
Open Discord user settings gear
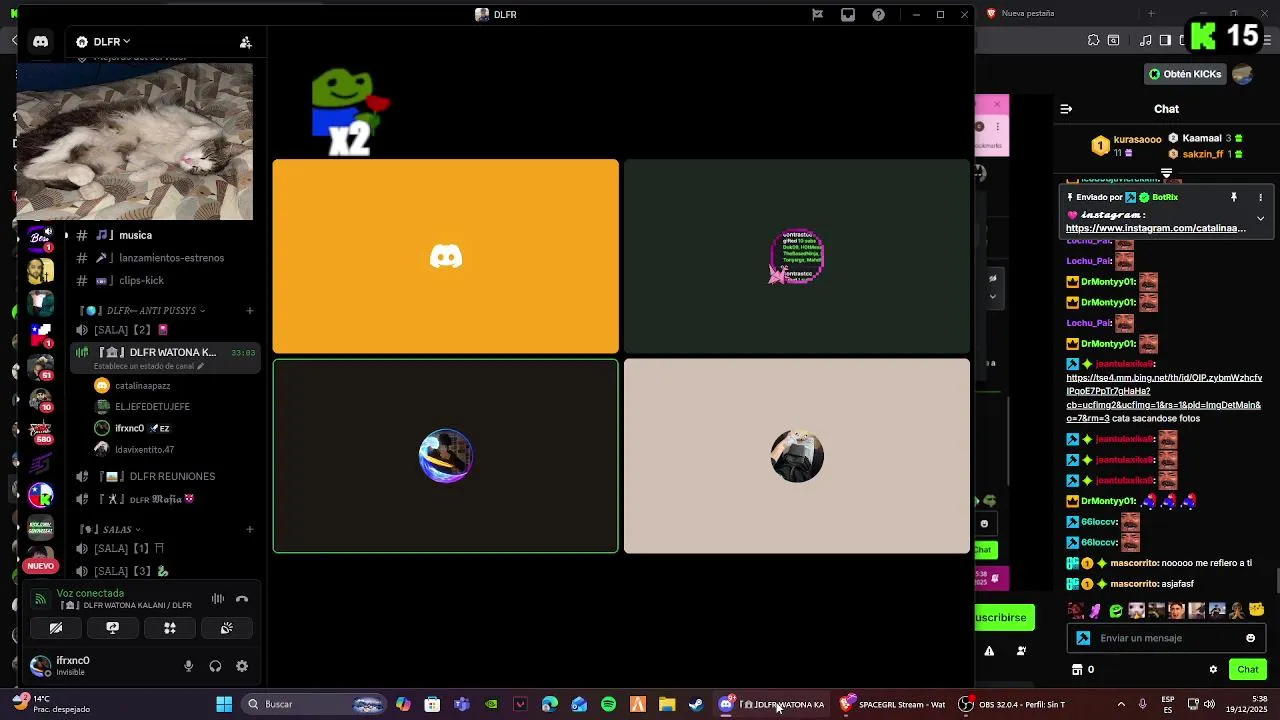(241, 666)
